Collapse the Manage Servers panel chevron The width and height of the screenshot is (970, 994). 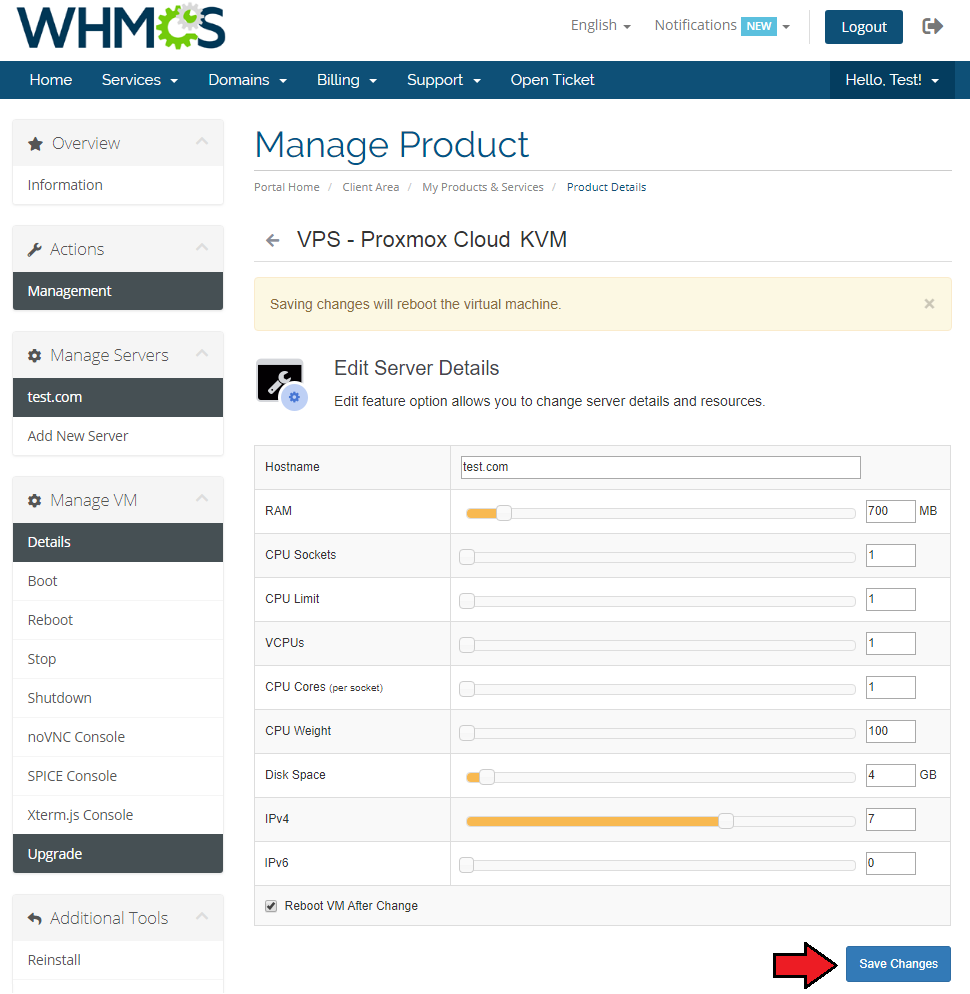[202, 353]
